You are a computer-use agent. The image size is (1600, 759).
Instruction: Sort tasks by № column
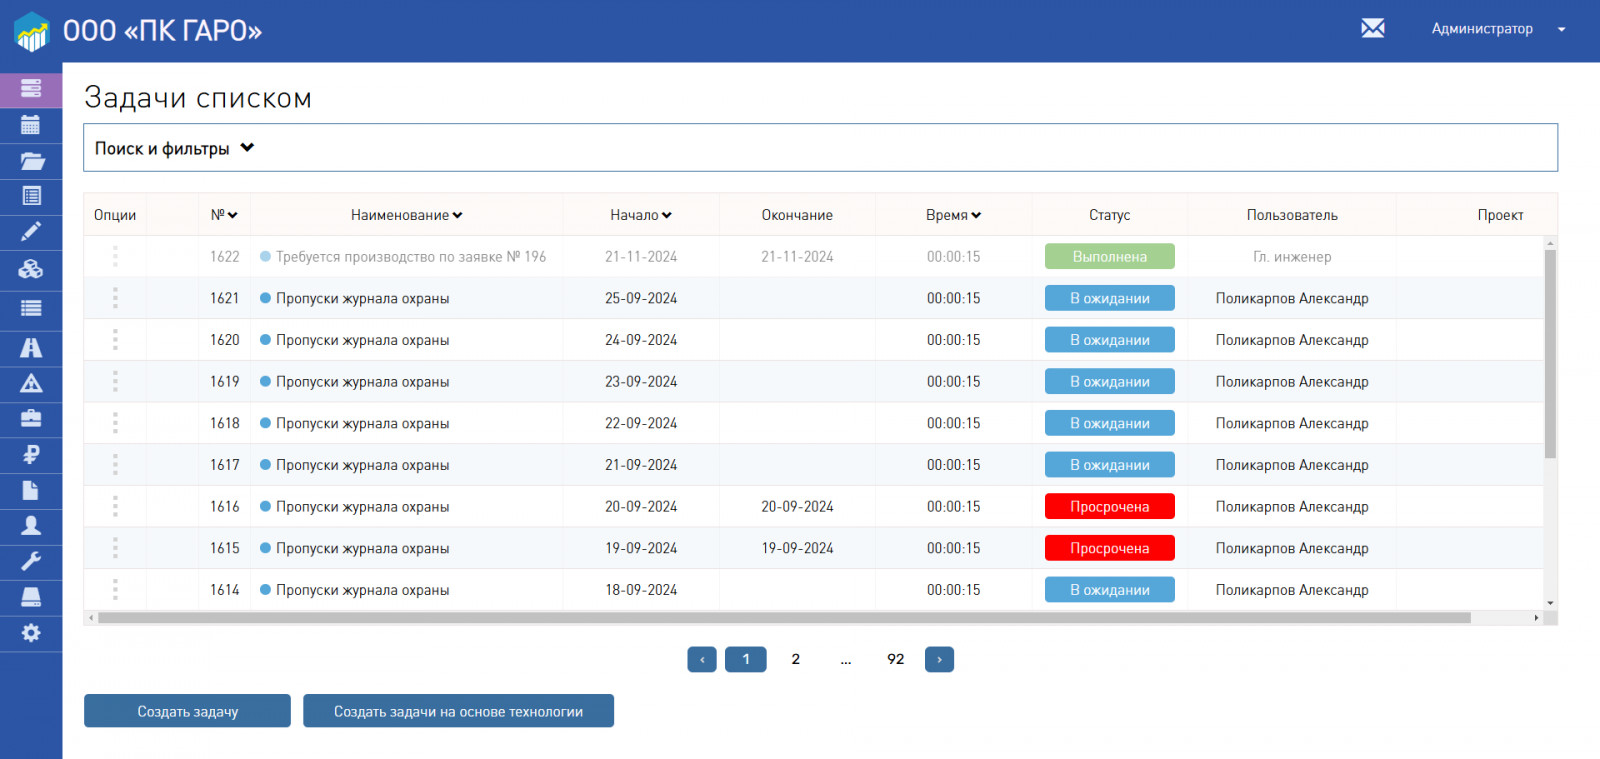[x=224, y=215]
